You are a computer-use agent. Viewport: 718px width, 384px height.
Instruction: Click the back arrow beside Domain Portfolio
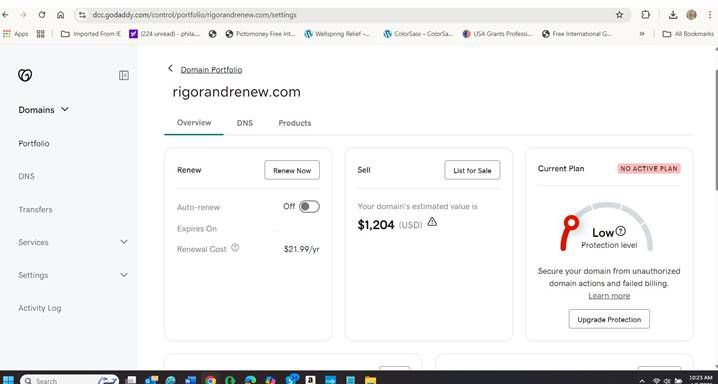click(x=170, y=68)
